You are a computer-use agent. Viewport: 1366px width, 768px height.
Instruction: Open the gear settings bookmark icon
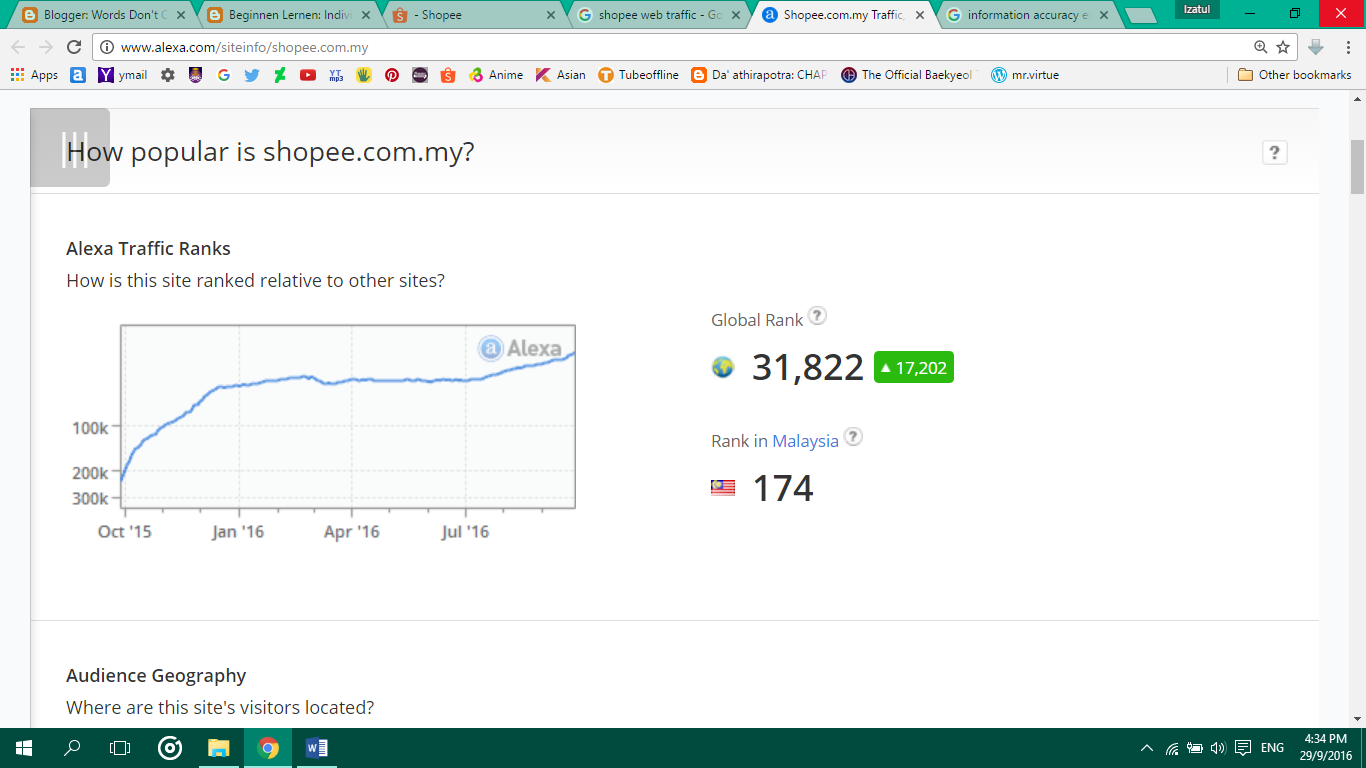pos(167,75)
